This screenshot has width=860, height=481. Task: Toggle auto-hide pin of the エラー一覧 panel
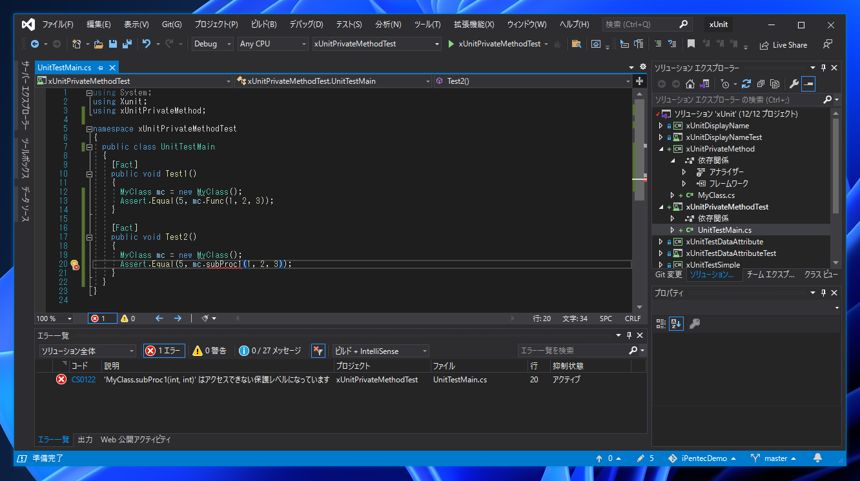click(629, 335)
